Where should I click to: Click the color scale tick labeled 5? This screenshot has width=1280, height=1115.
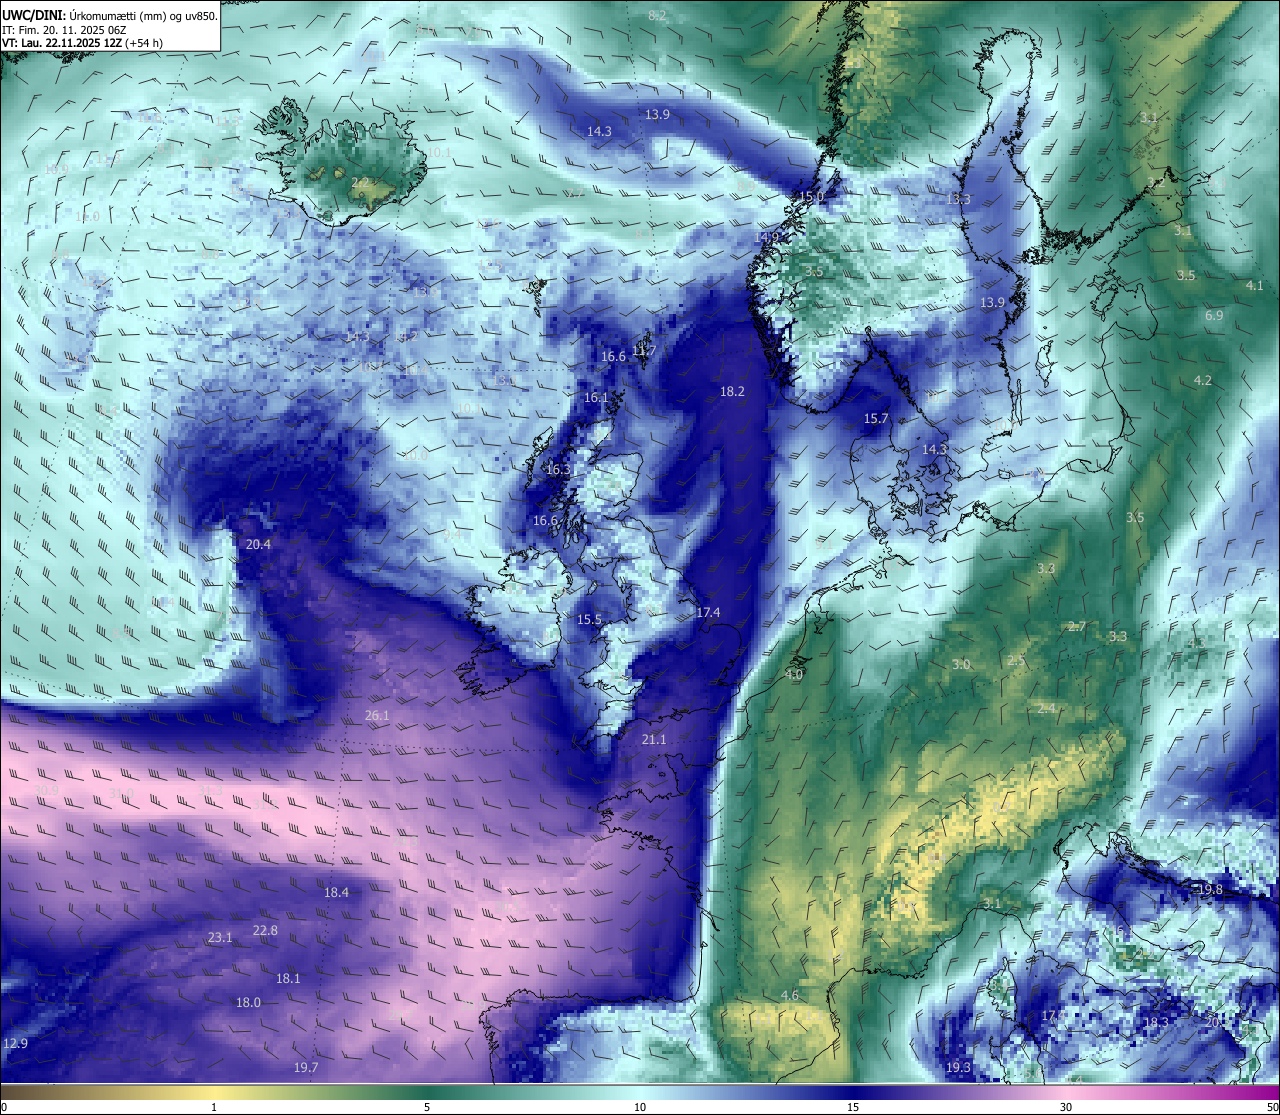tap(427, 1107)
